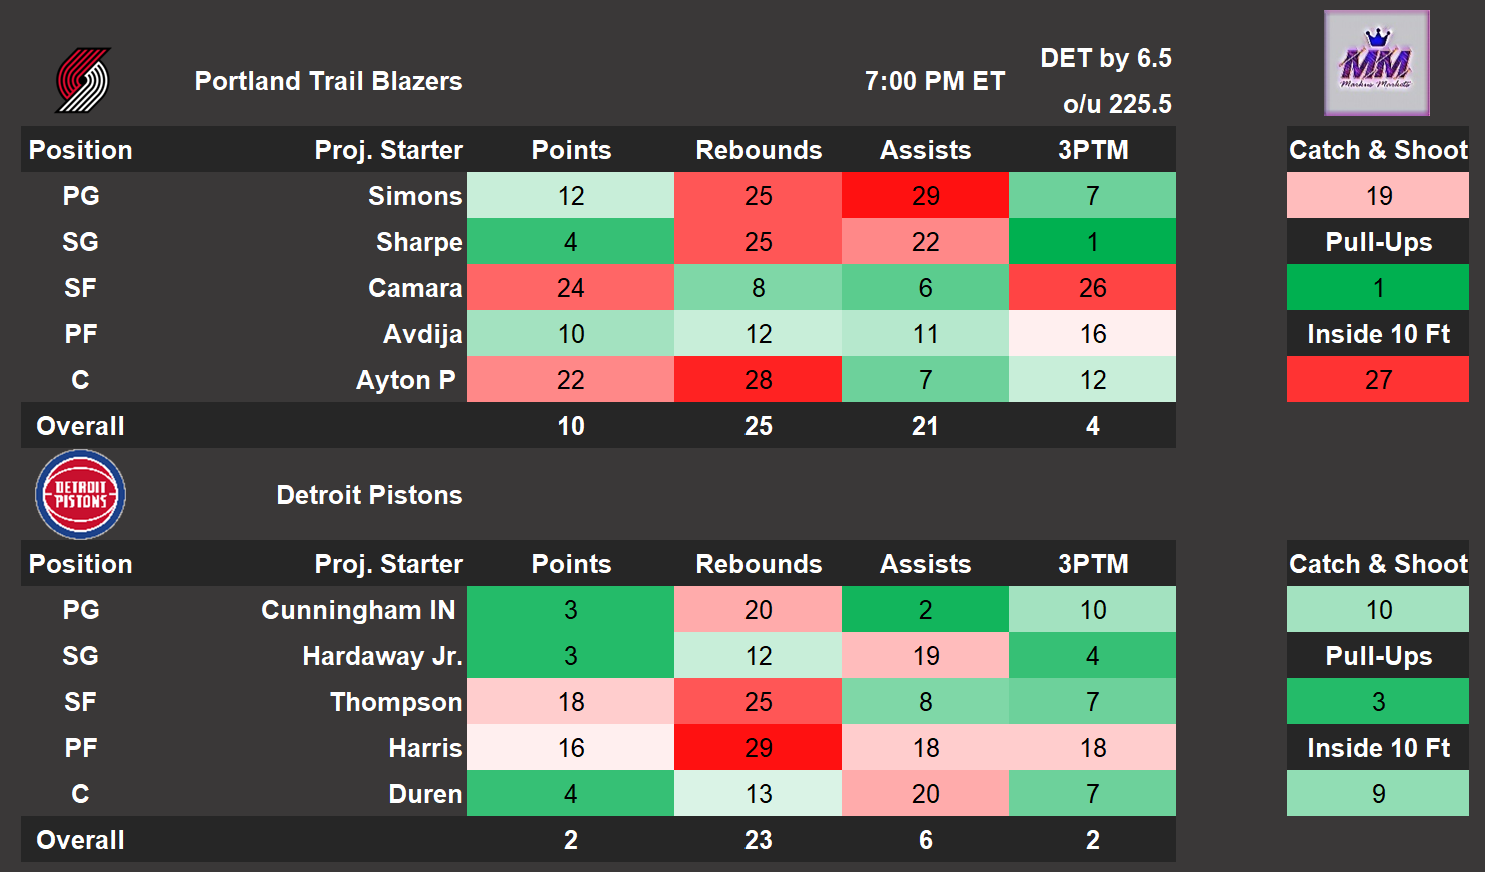Select Portland's Inside 10 Ft cell showing 27
This screenshot has height=872, width=1485.
(x=1377, y=380)
